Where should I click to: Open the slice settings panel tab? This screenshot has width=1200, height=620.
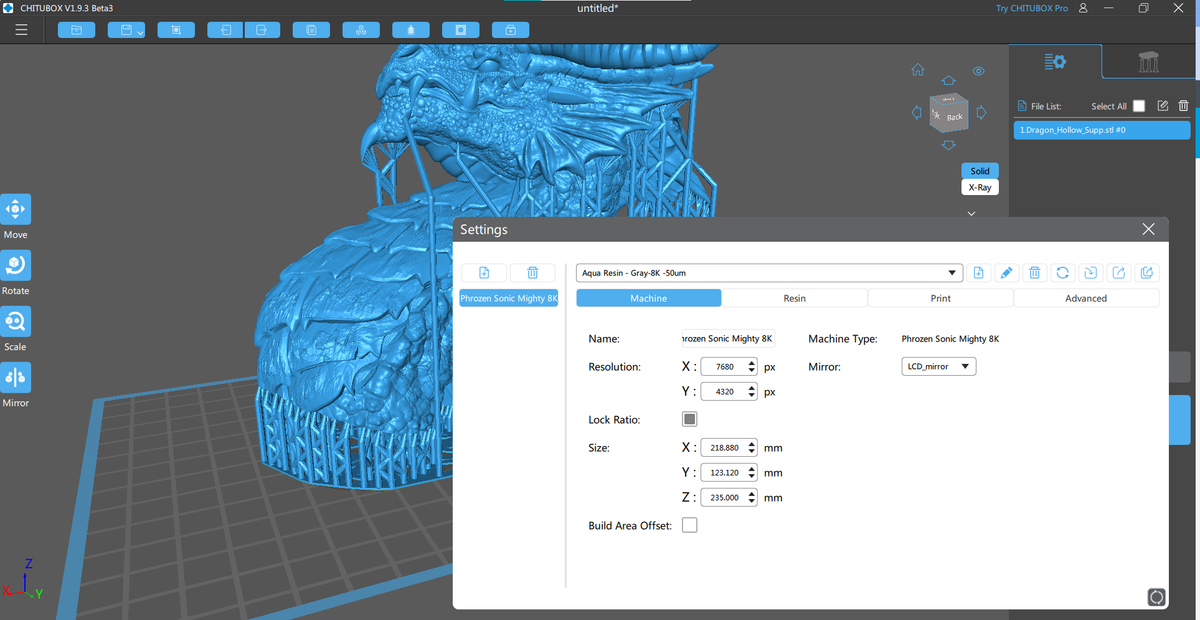coord(1055,62)
